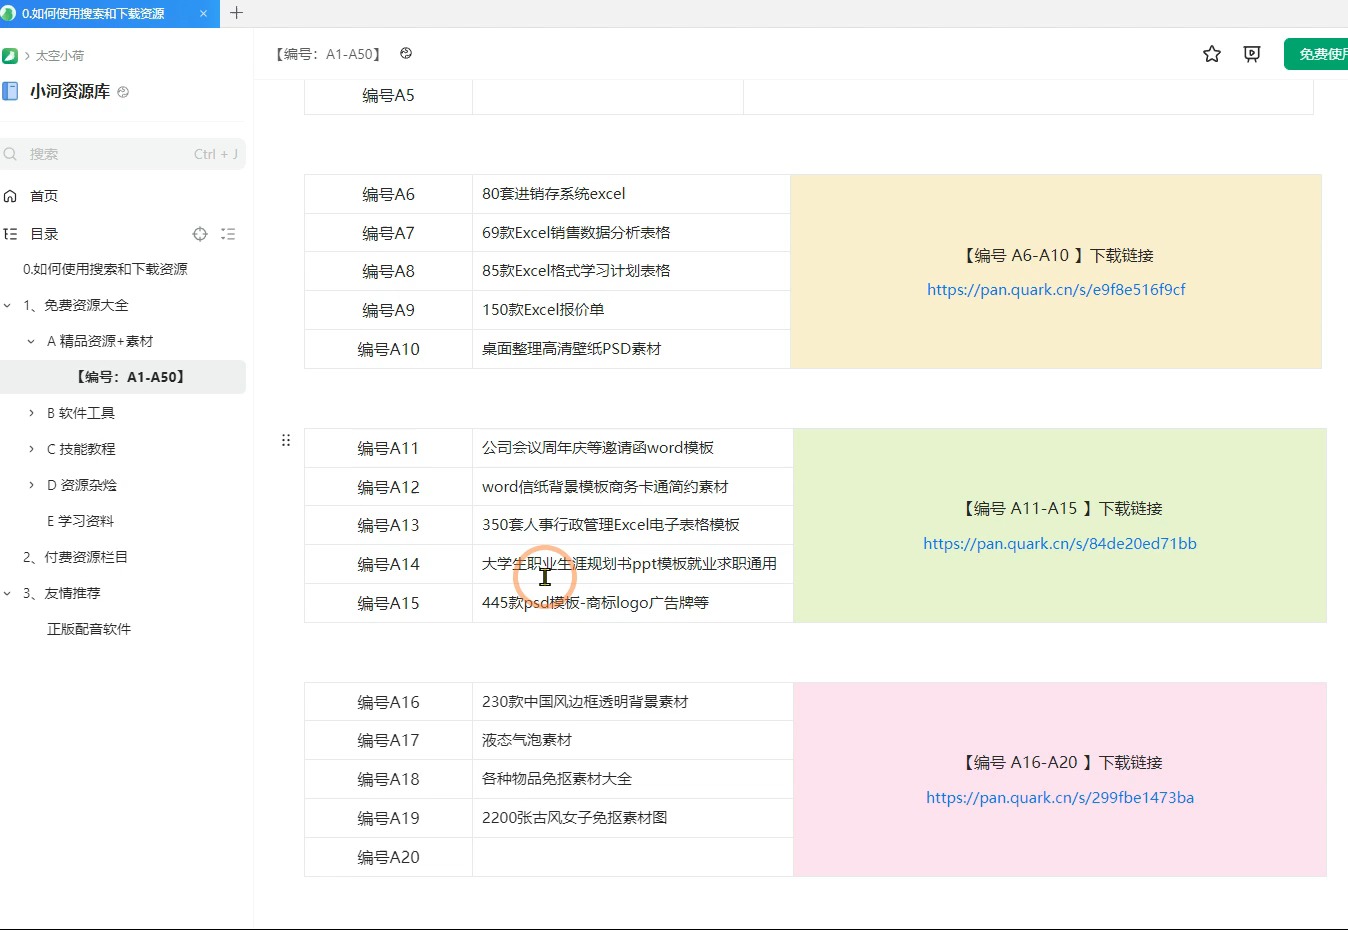Click the 【编号：A1-A50】 document title
This screenshot has height=930, width=1348.
328,54
